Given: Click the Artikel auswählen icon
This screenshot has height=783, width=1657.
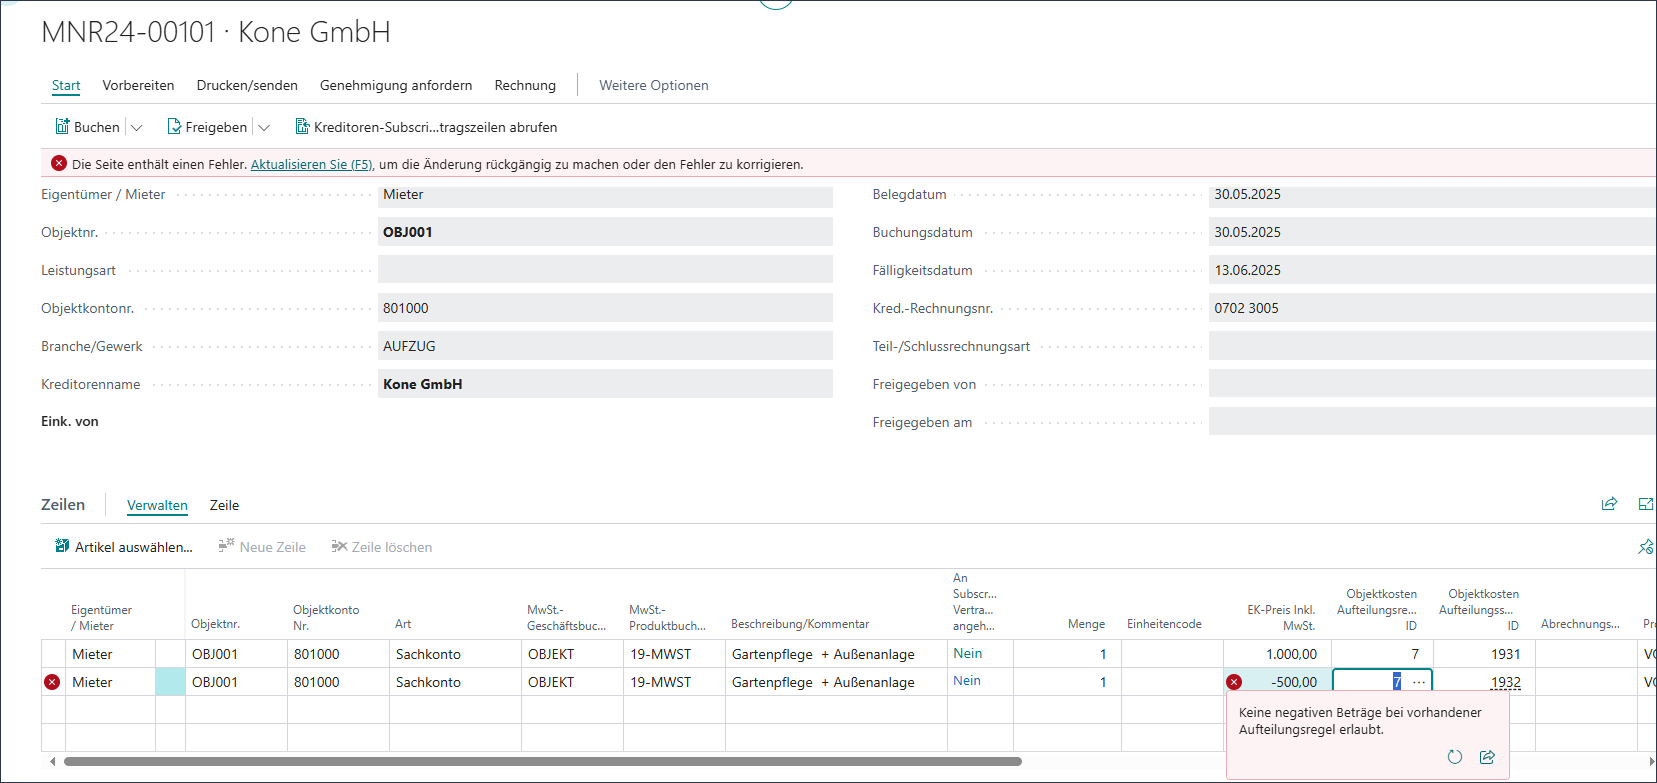Looking at the screenshot, I should [x=62, y=547].
